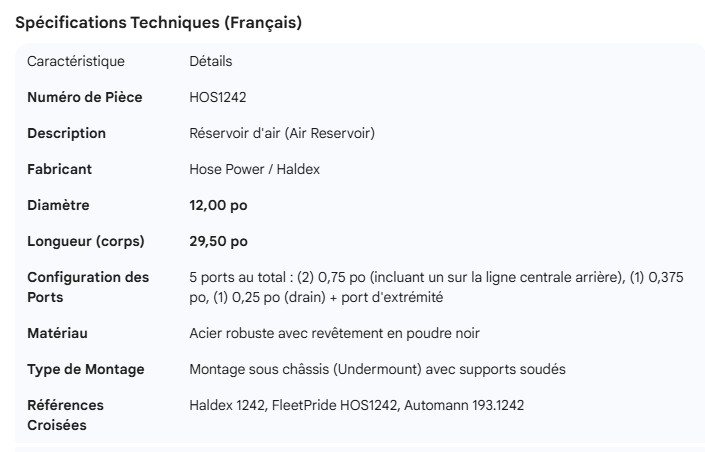This screenshot has width=705, height=452.
Task: Select the "Détails" column header
Action: click(210, 61)
